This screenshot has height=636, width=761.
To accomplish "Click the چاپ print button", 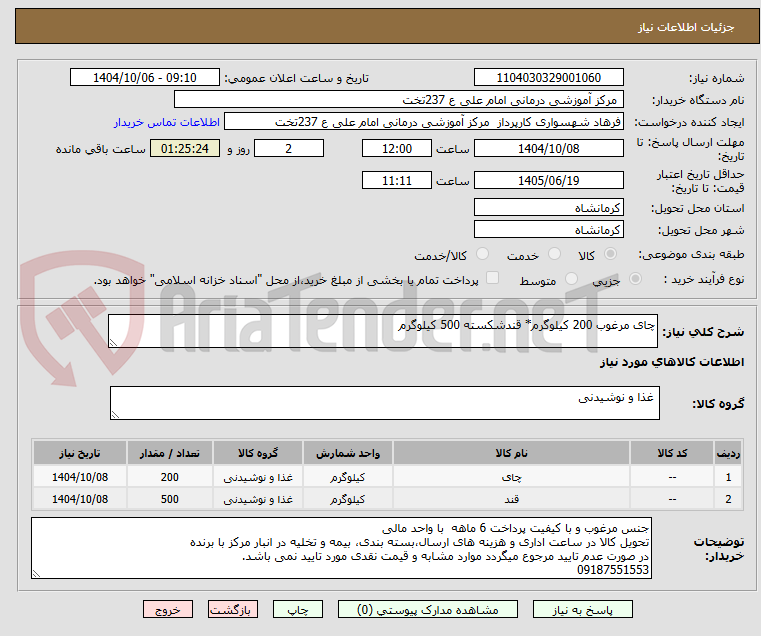I will click(298, 610).
